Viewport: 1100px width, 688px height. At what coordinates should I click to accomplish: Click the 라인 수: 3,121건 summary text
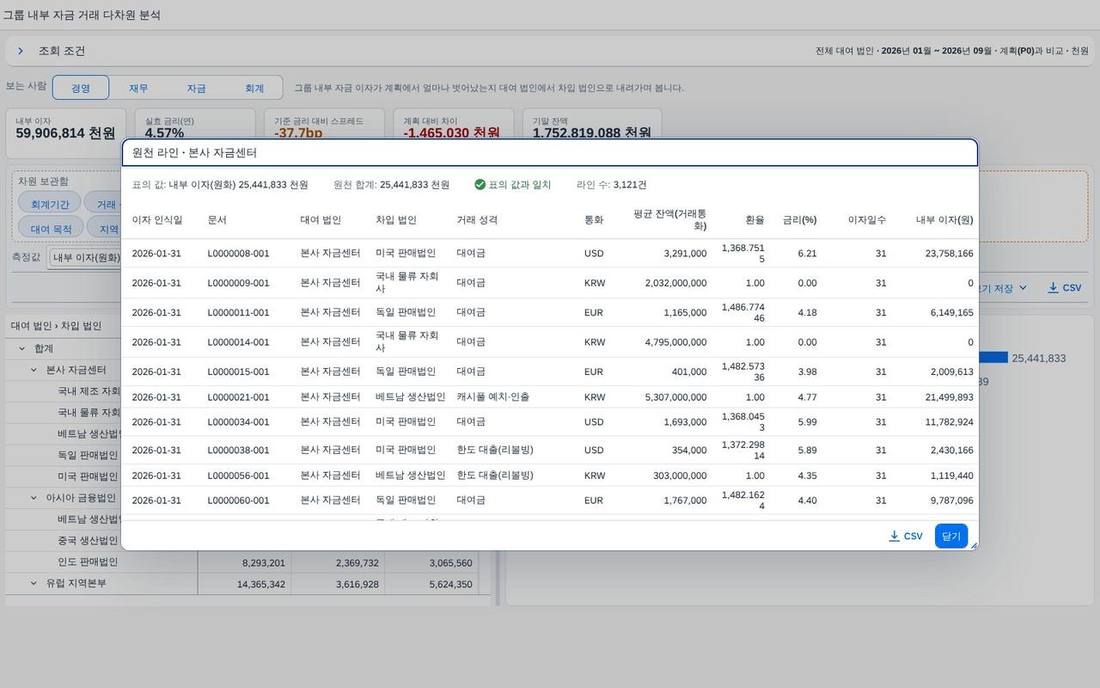pos(611,184)
